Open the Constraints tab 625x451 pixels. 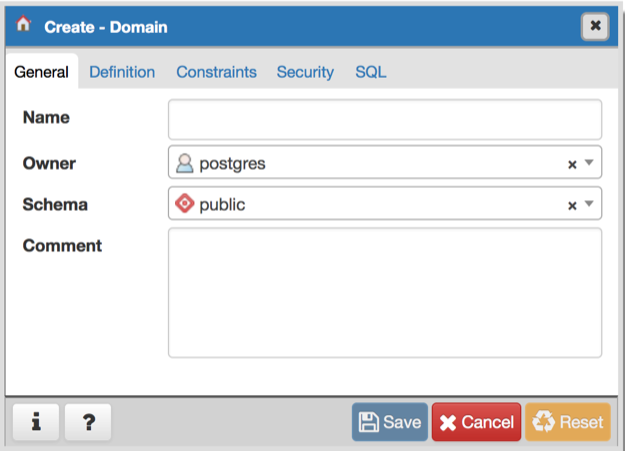216,72
